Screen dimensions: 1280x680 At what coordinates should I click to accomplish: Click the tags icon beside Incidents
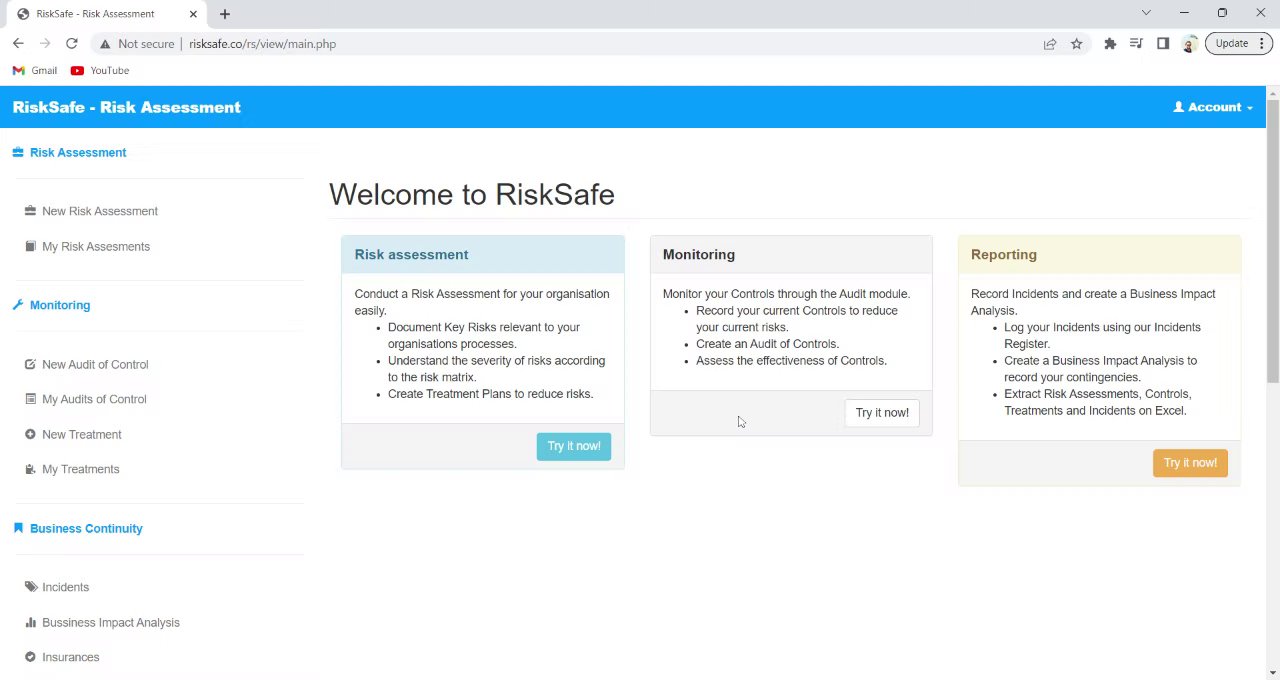[30, 587]
